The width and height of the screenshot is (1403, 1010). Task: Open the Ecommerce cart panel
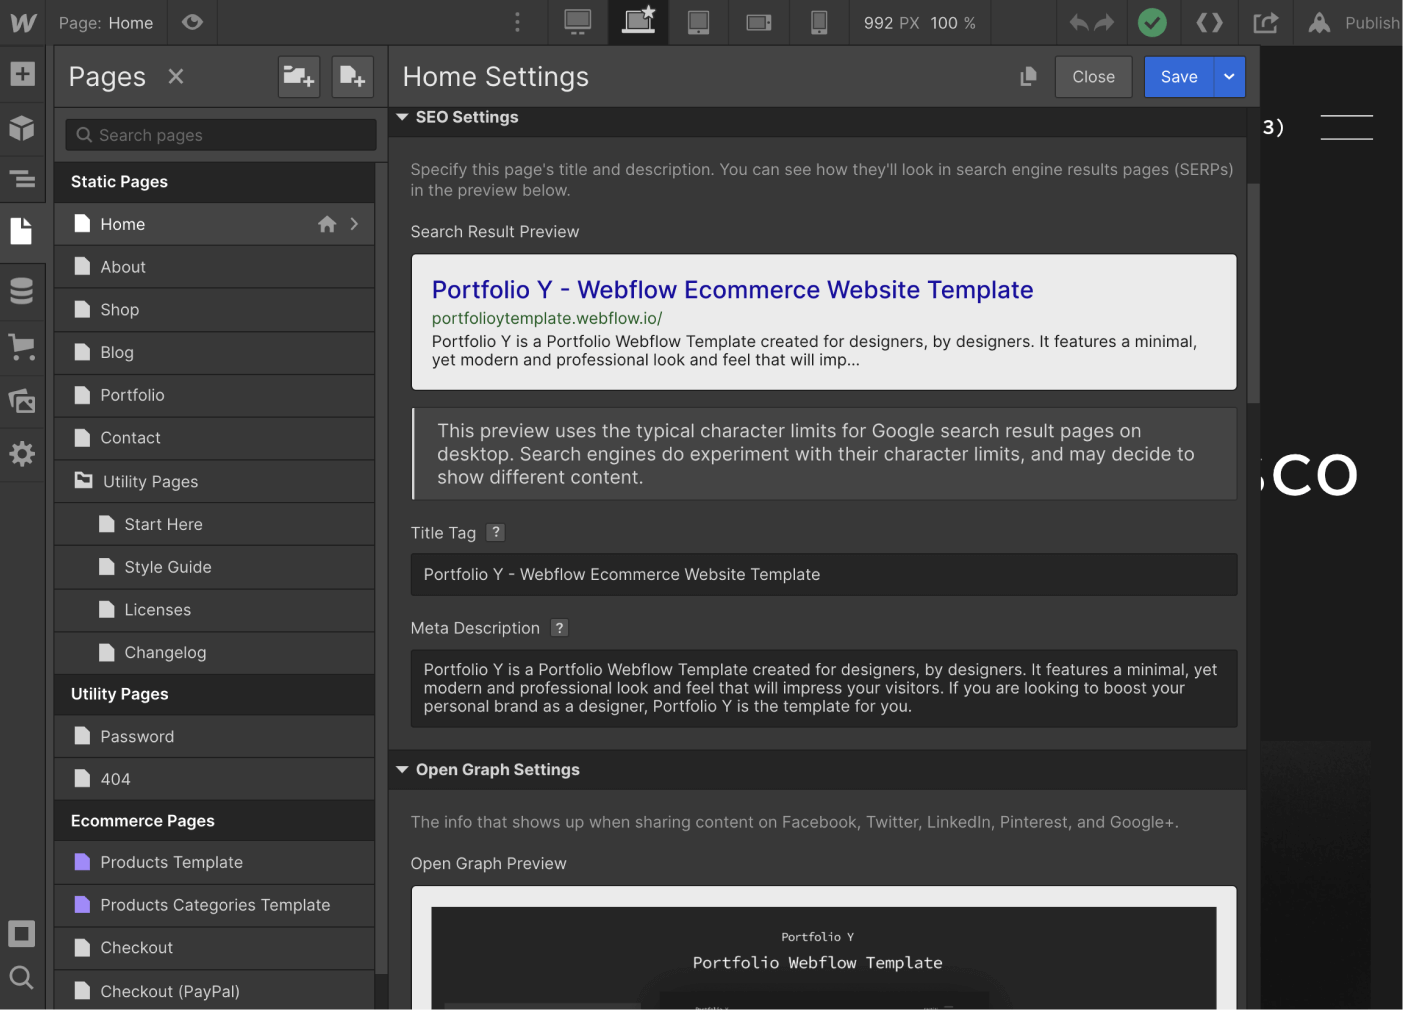coord(22,347)
